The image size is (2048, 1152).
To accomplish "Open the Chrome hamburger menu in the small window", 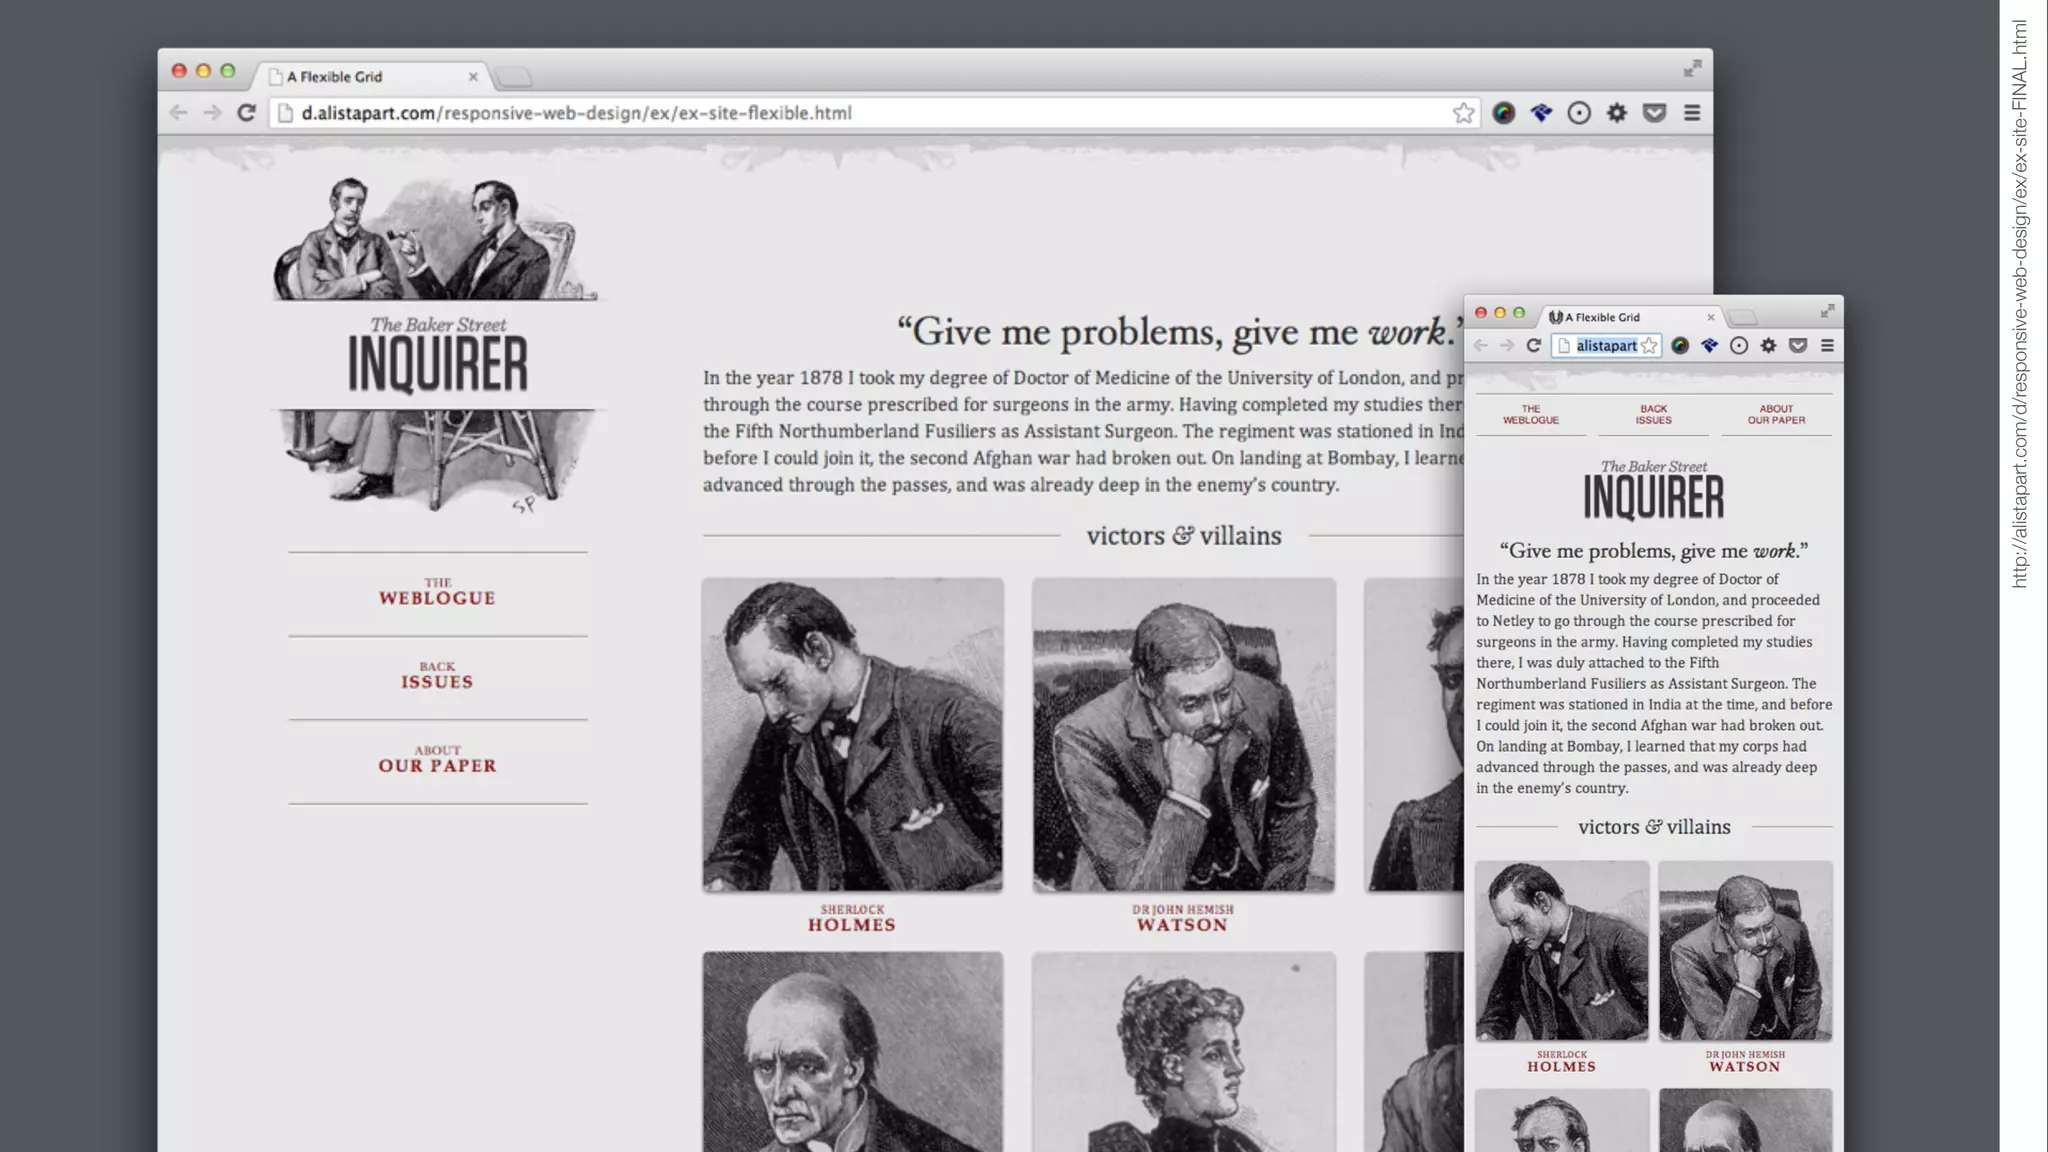I will coord(1827,345).
